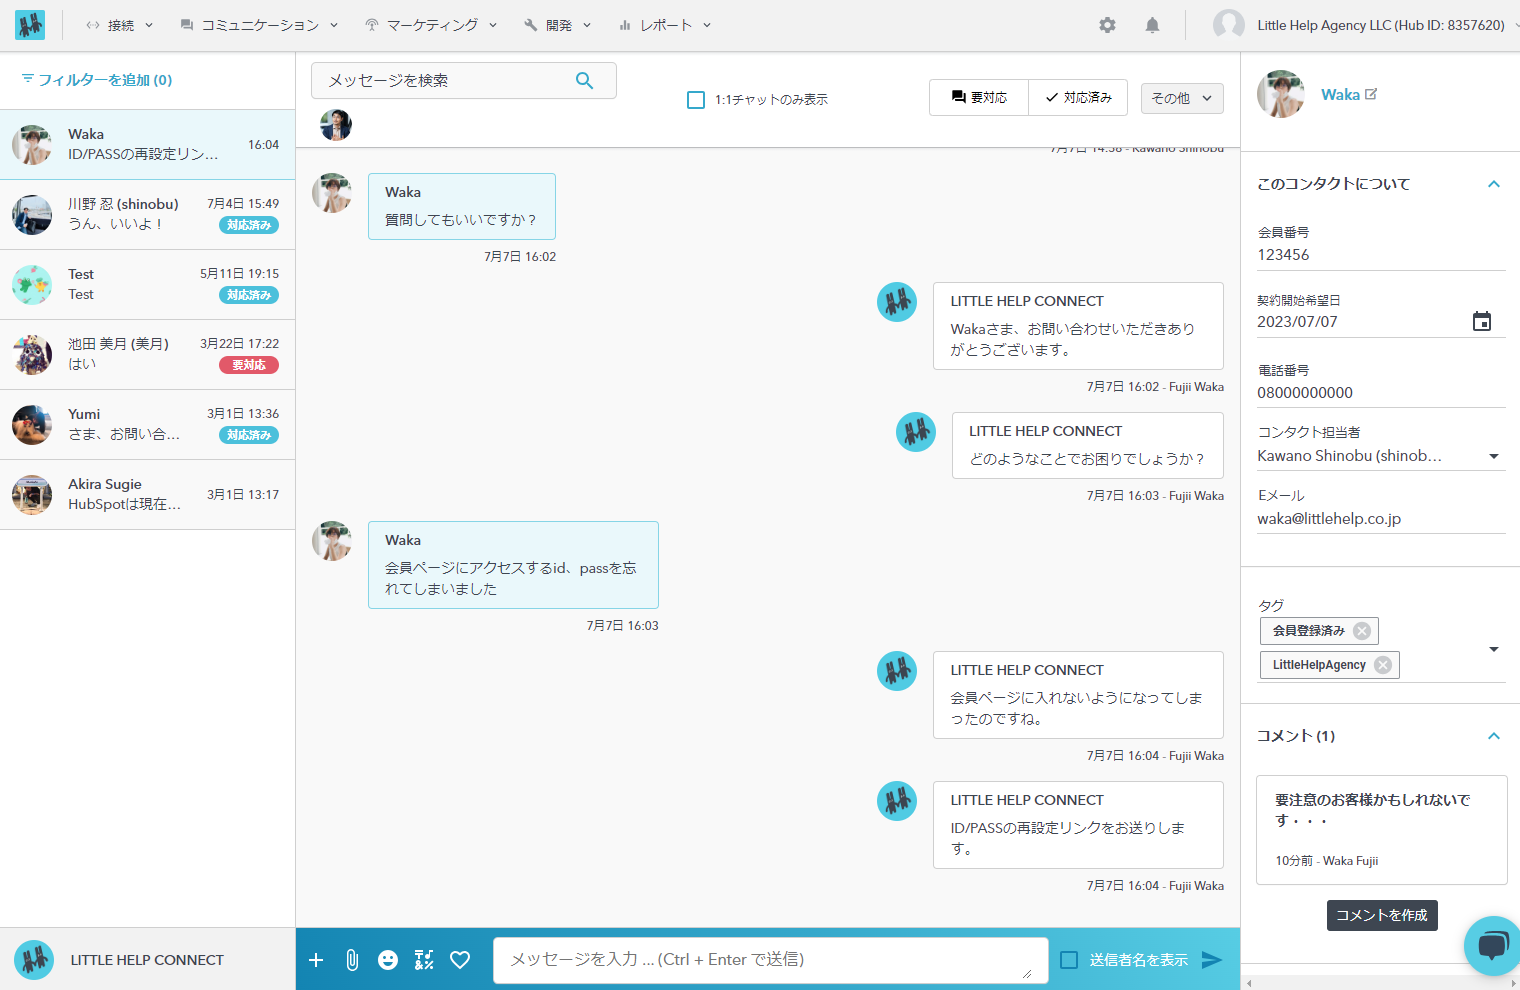This screenshot has height=990, width=1520.
Task: Click the heart icon in message bar
Action: (x=460, y=960)
